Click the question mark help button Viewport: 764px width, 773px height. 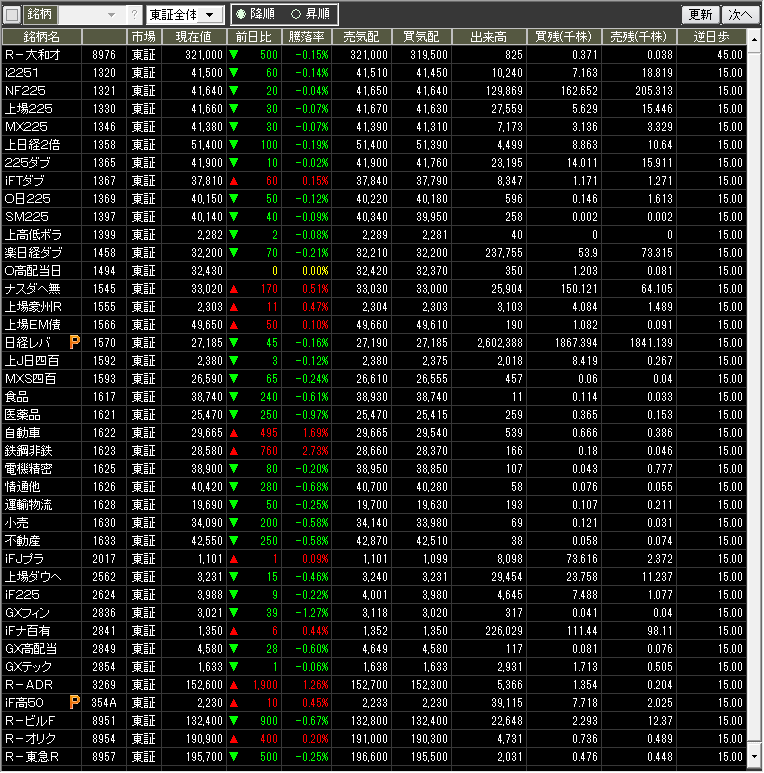[x=134, y=14]
